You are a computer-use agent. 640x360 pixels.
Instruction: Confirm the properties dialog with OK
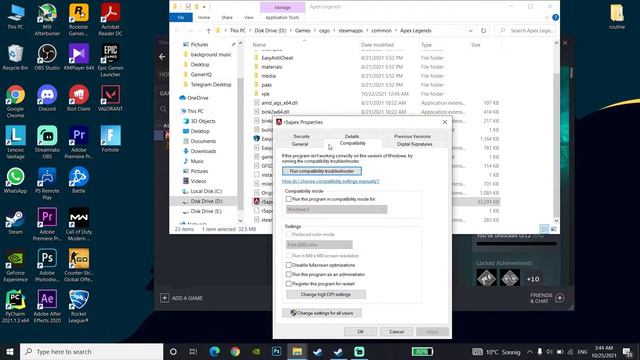click(x=360, y=332)
